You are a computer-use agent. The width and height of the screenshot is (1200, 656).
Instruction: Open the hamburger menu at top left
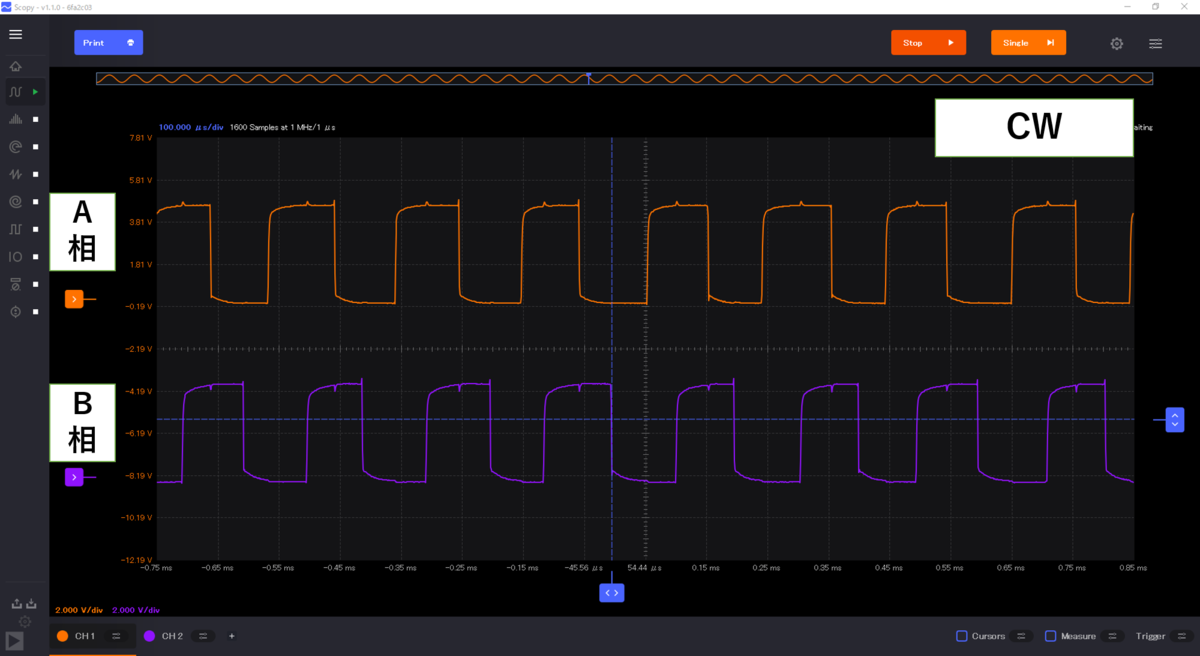[x=15, y=34]
